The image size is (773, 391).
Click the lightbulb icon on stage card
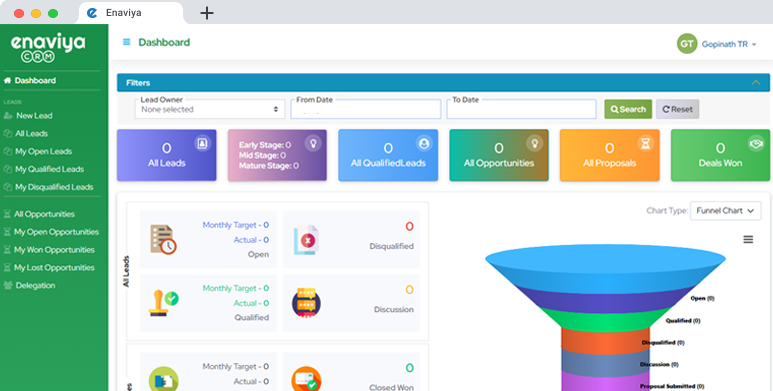(313, 143)
